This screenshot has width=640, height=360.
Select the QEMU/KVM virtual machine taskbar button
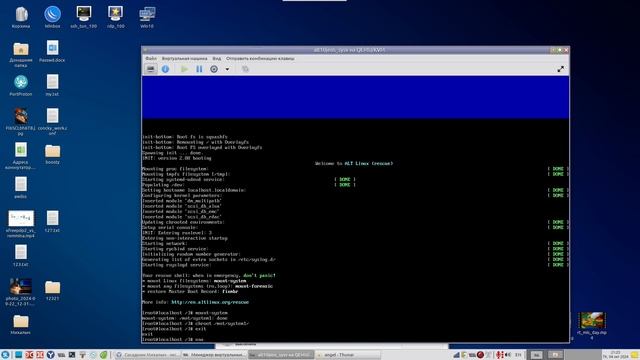pos(280,355)
